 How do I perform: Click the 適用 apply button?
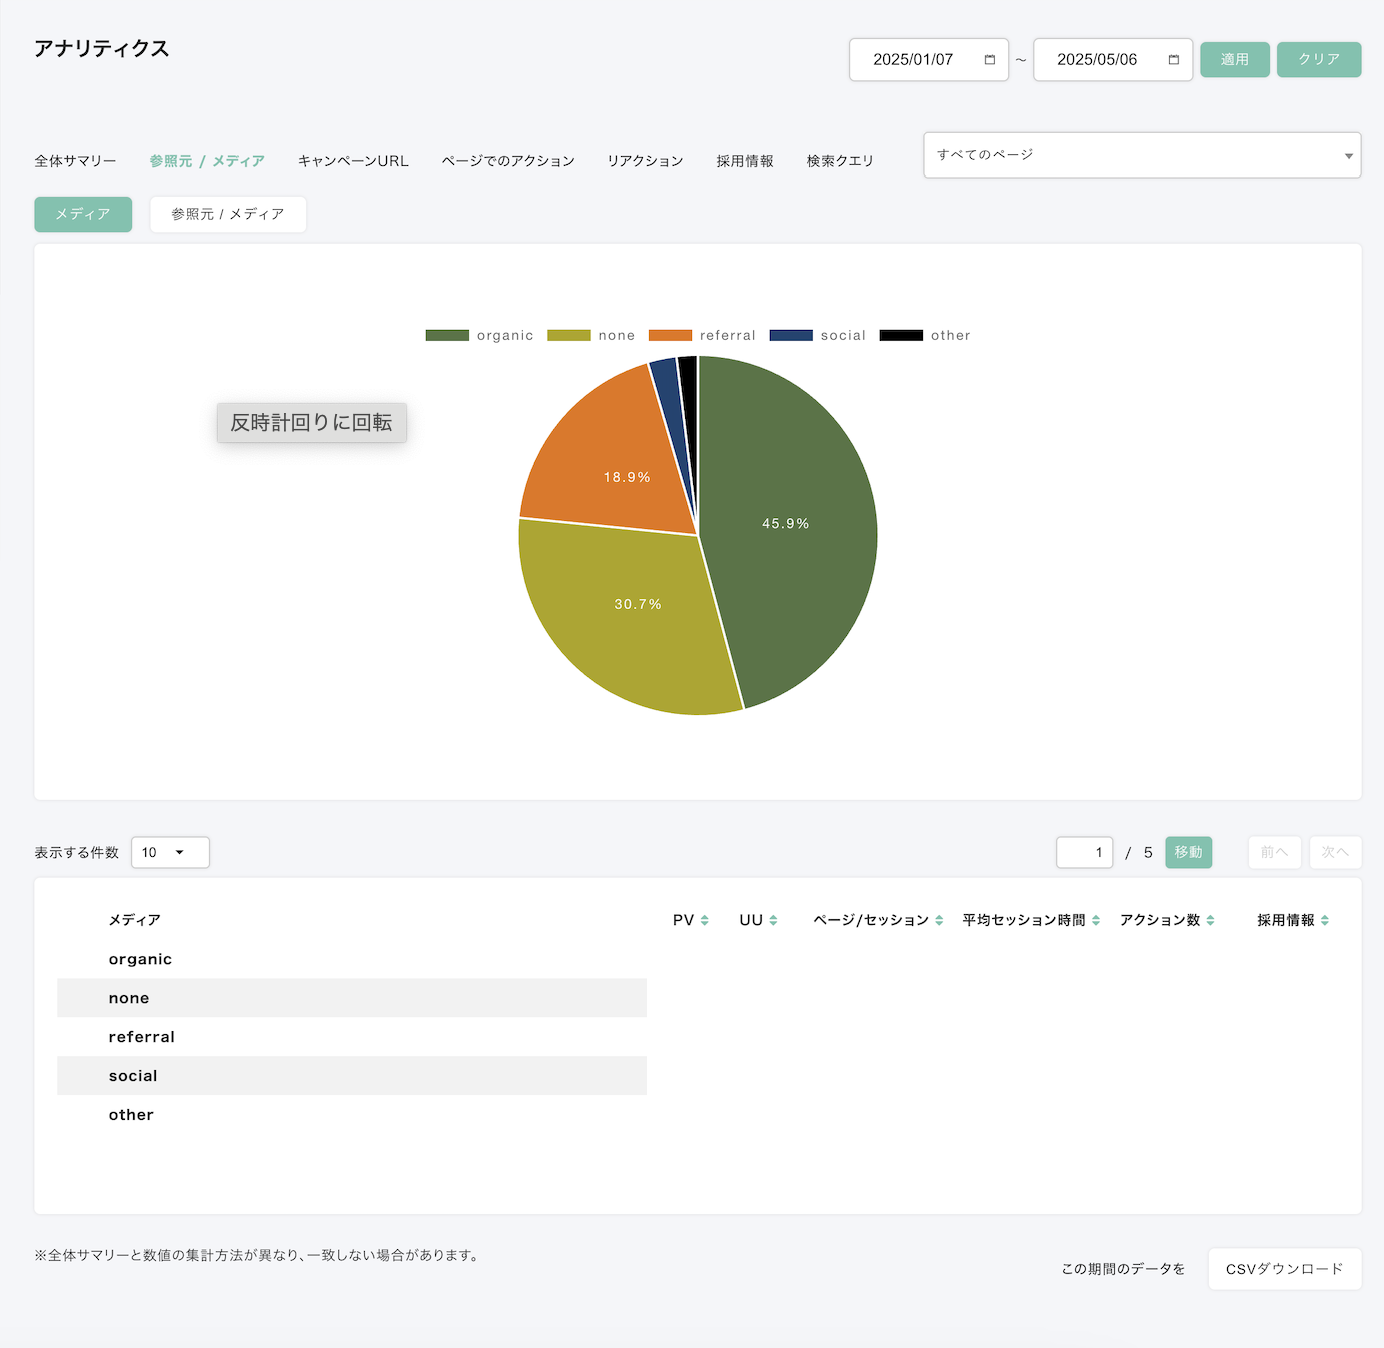(x=1235, y=60)
